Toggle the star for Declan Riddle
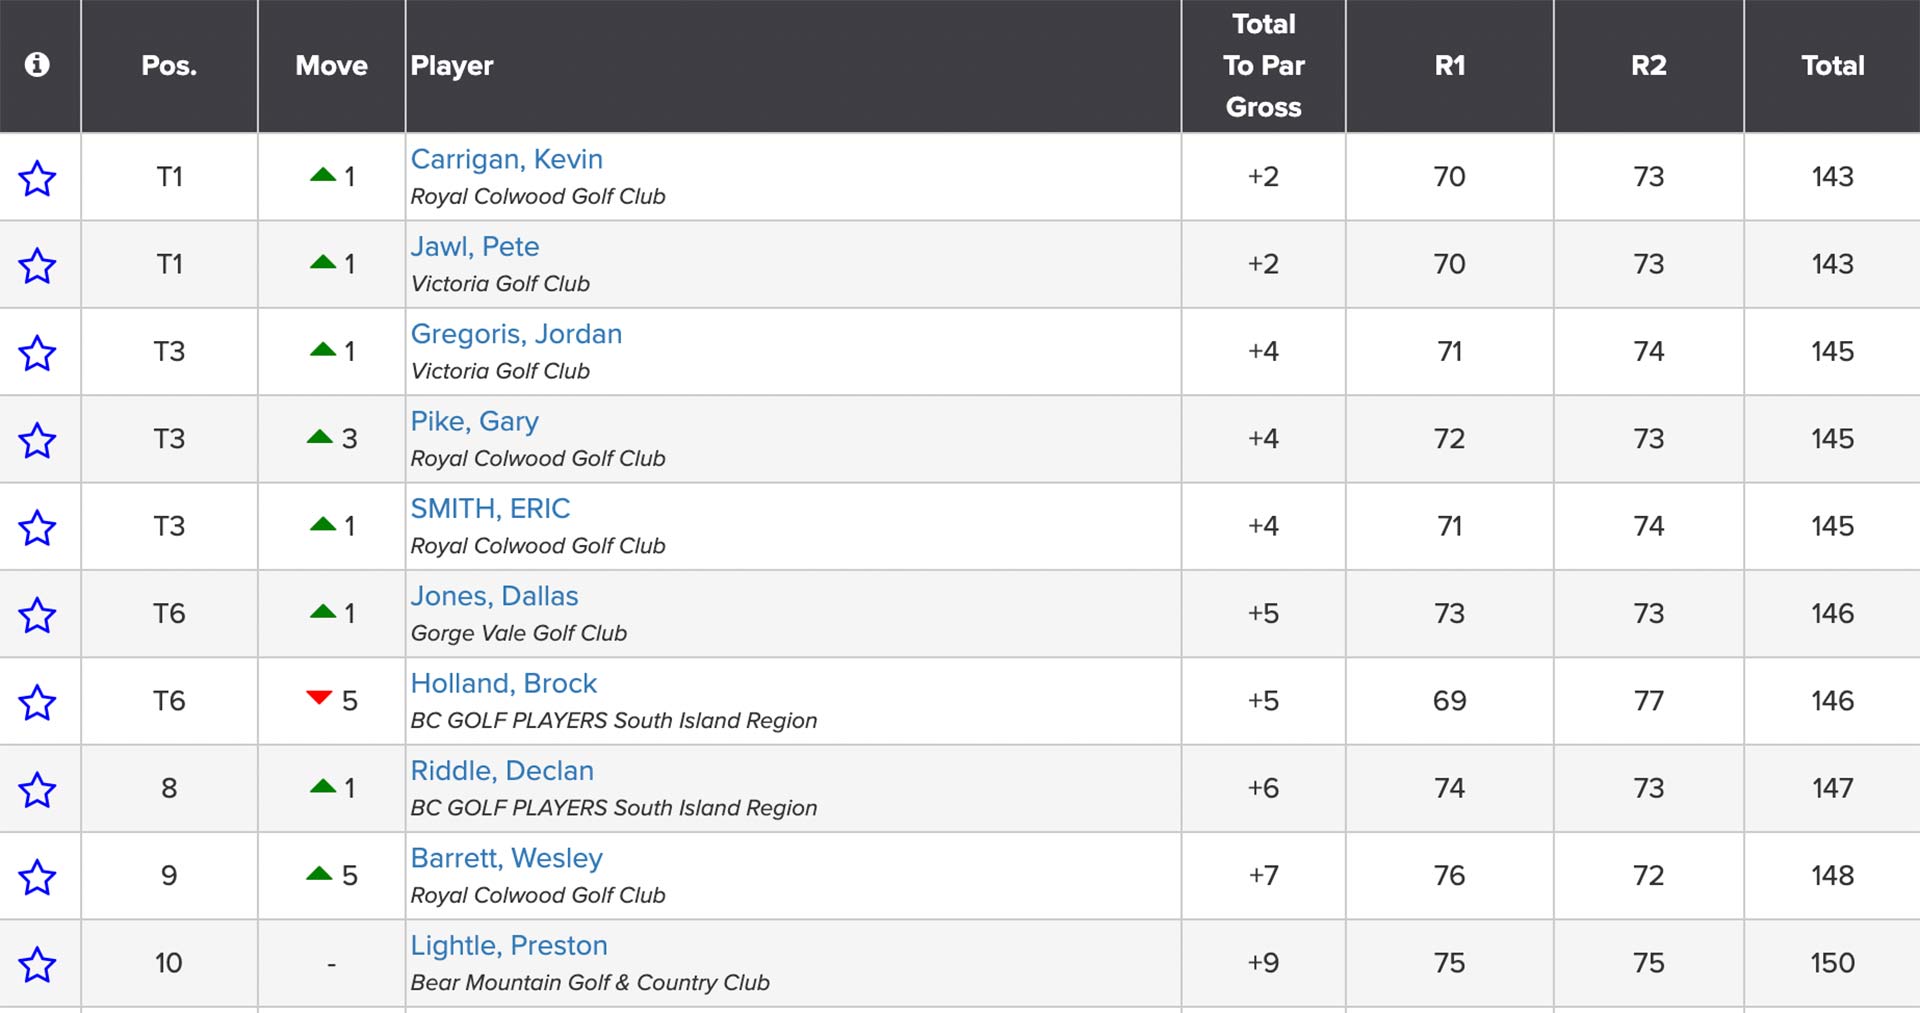1920x1013 pixels. (x=38, y=790)
